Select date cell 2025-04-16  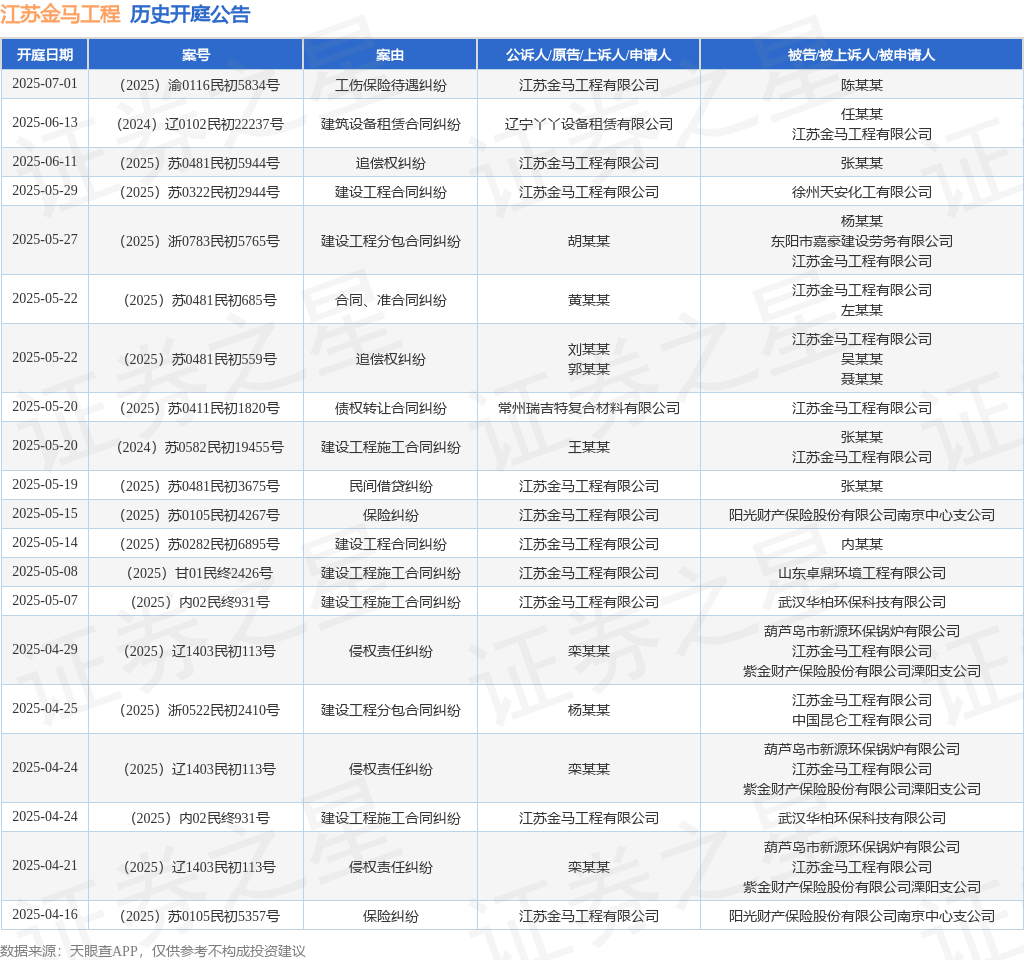(x=44, y=914)
